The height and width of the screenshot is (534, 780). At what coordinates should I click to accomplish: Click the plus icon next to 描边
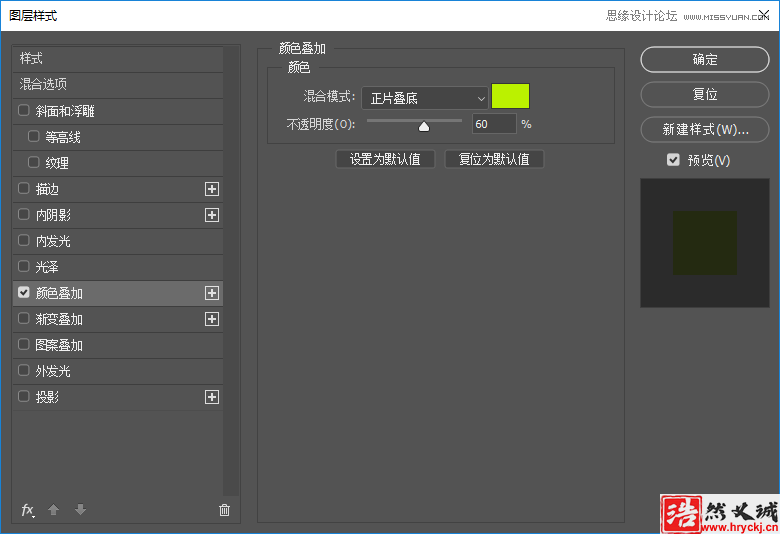pyautogui.click(x=212, y=189)
